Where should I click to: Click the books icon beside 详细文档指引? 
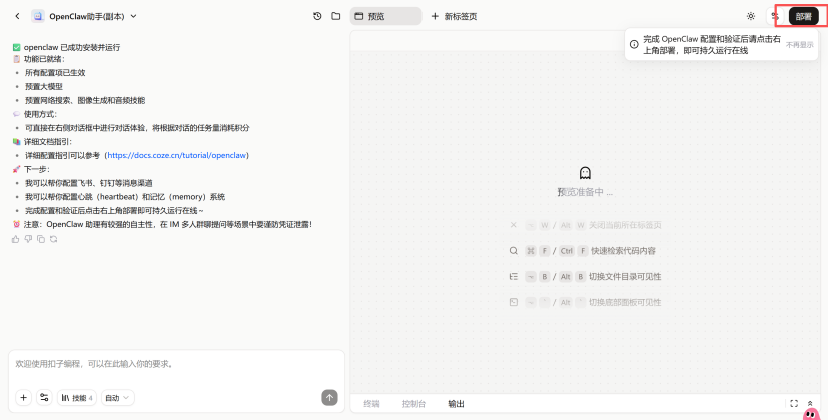point(16,142)
